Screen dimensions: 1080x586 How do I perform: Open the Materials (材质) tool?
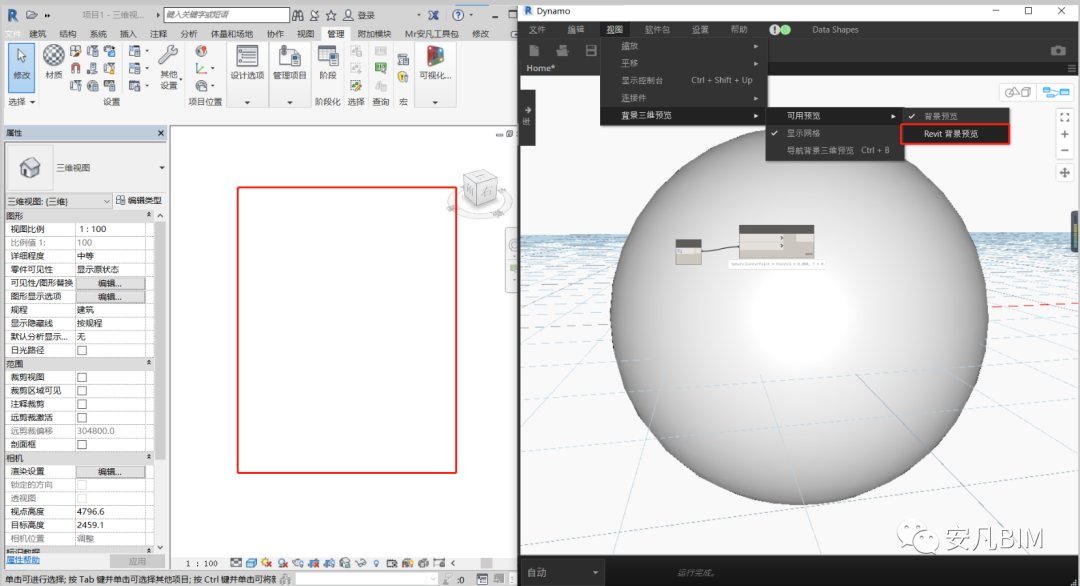pos(52,65)
